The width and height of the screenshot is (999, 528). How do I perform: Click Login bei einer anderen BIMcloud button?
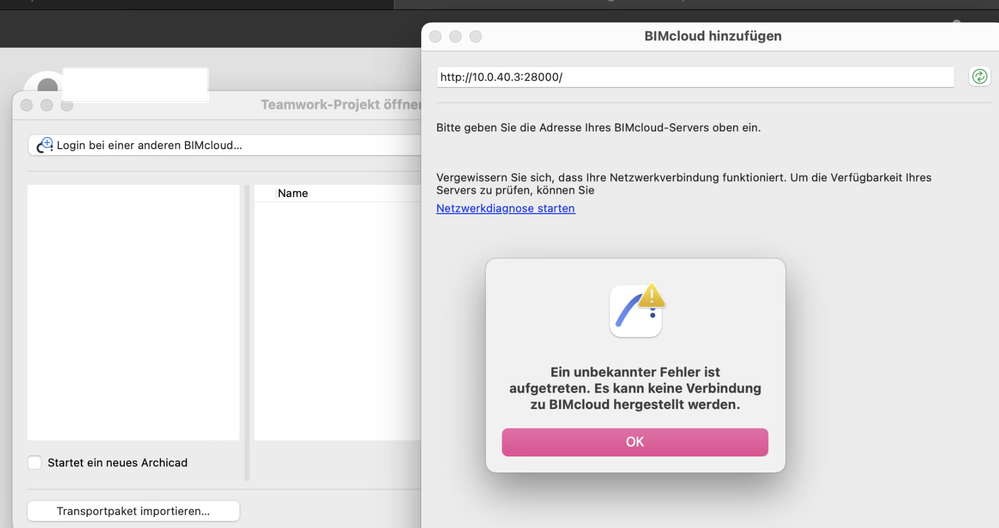pyautogui.click(x=224, y=145)
